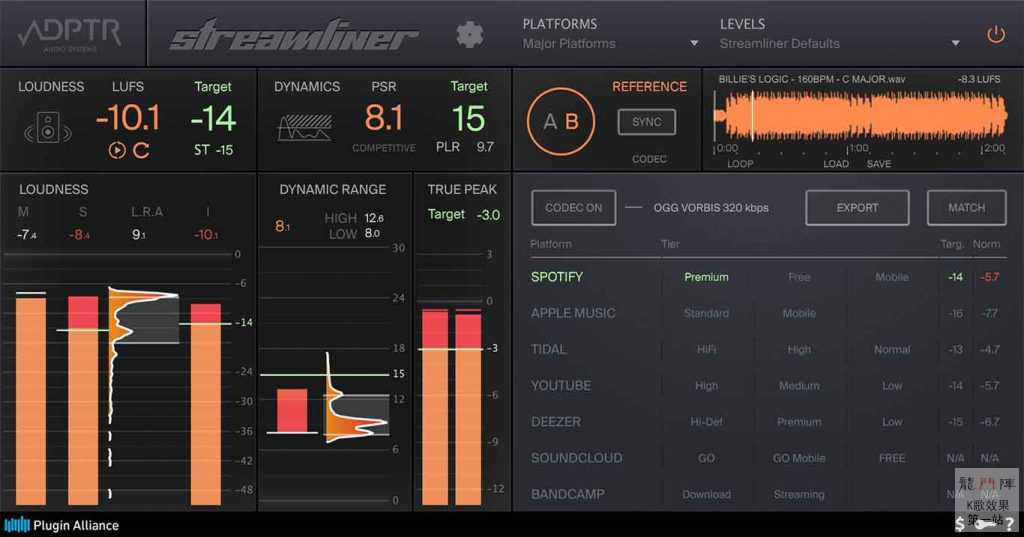Click the -14 loudness target line

click(x=204, y=323)
